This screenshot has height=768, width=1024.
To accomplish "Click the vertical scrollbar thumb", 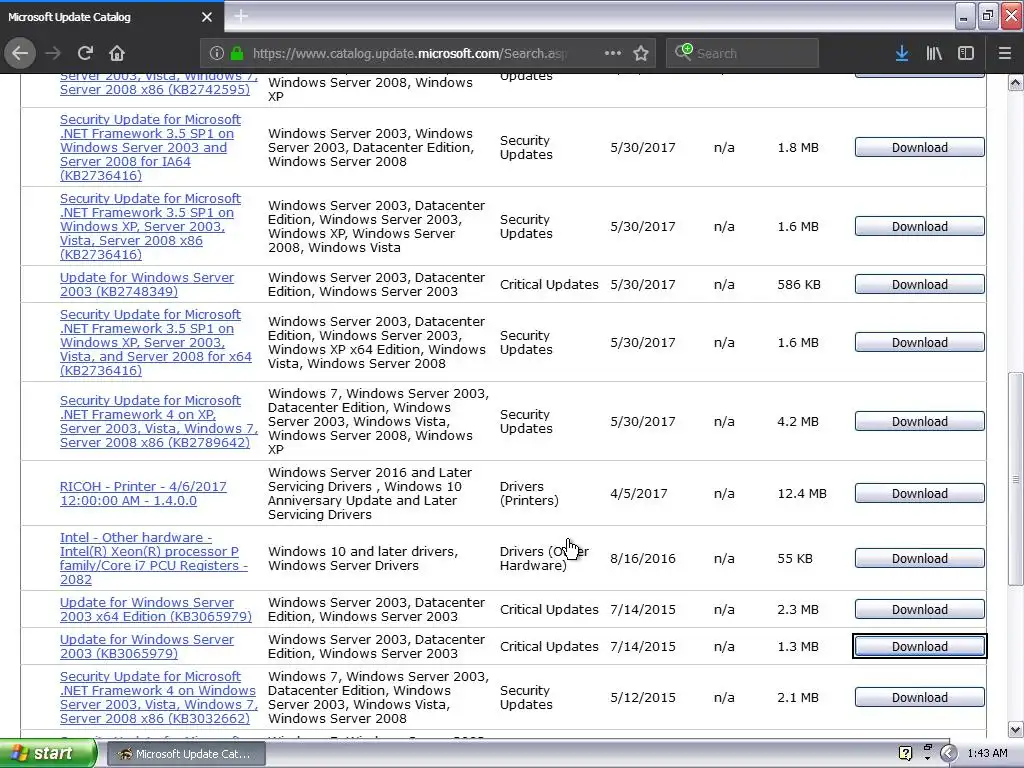I will click(x=1015, y=479).
